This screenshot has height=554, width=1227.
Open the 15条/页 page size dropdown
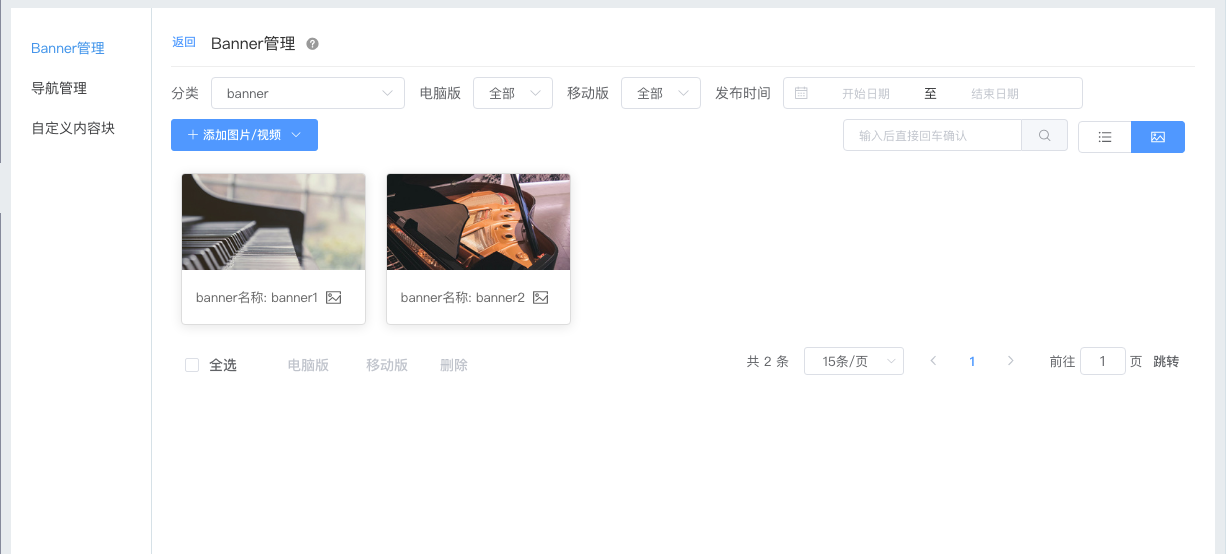854,361
